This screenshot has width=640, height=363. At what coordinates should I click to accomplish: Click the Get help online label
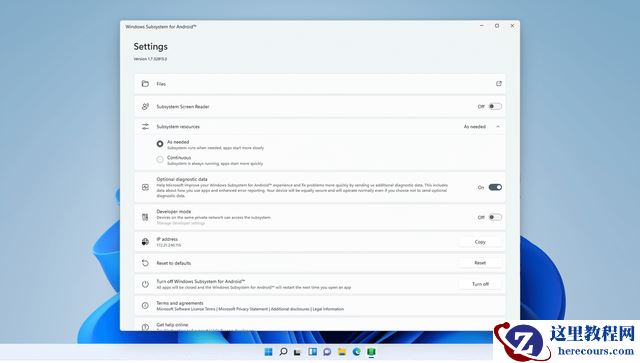(x=172, y=325)
